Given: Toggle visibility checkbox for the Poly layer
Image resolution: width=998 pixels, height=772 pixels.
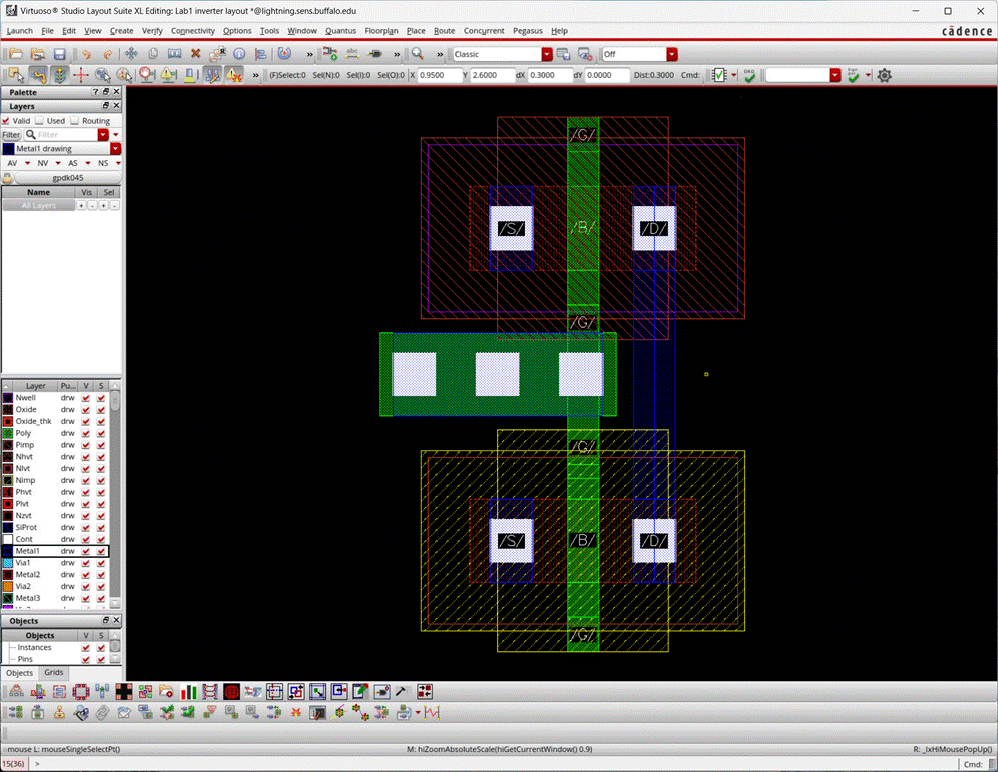Looking at the screenshot, I should click(x=88, y=432).
